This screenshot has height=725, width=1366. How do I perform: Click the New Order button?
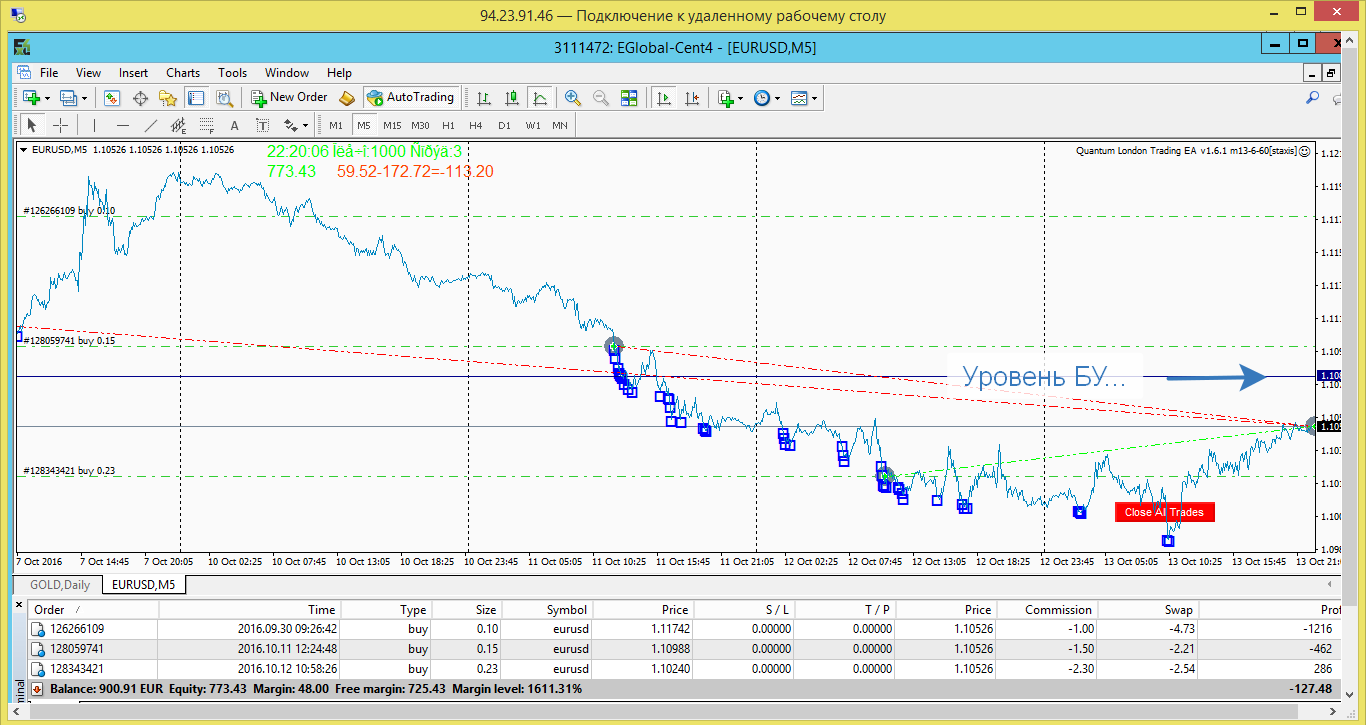(289, 97)
